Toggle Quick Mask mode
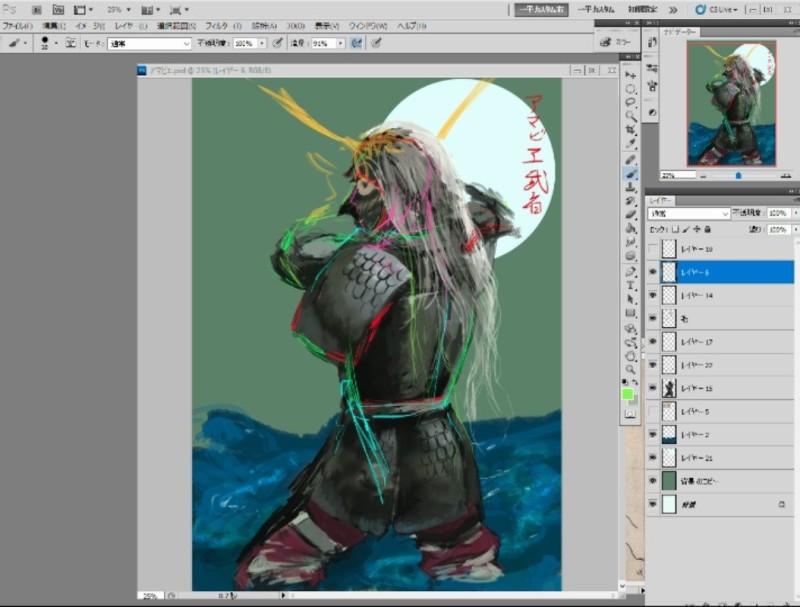This screenshot has height=607, width=800. pyautogui.click(x=631, y=414)
